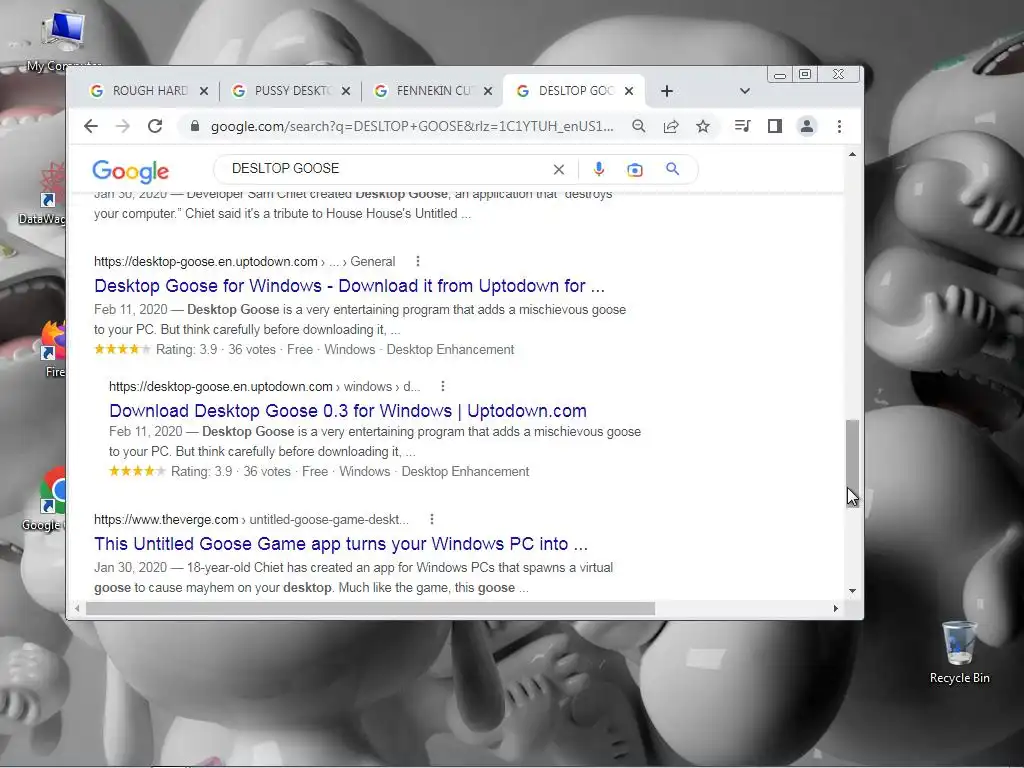Open options for Uptodown General result
Image resolution: width=1024 pixels, height=768 pixels.
(x=418, y=261)
